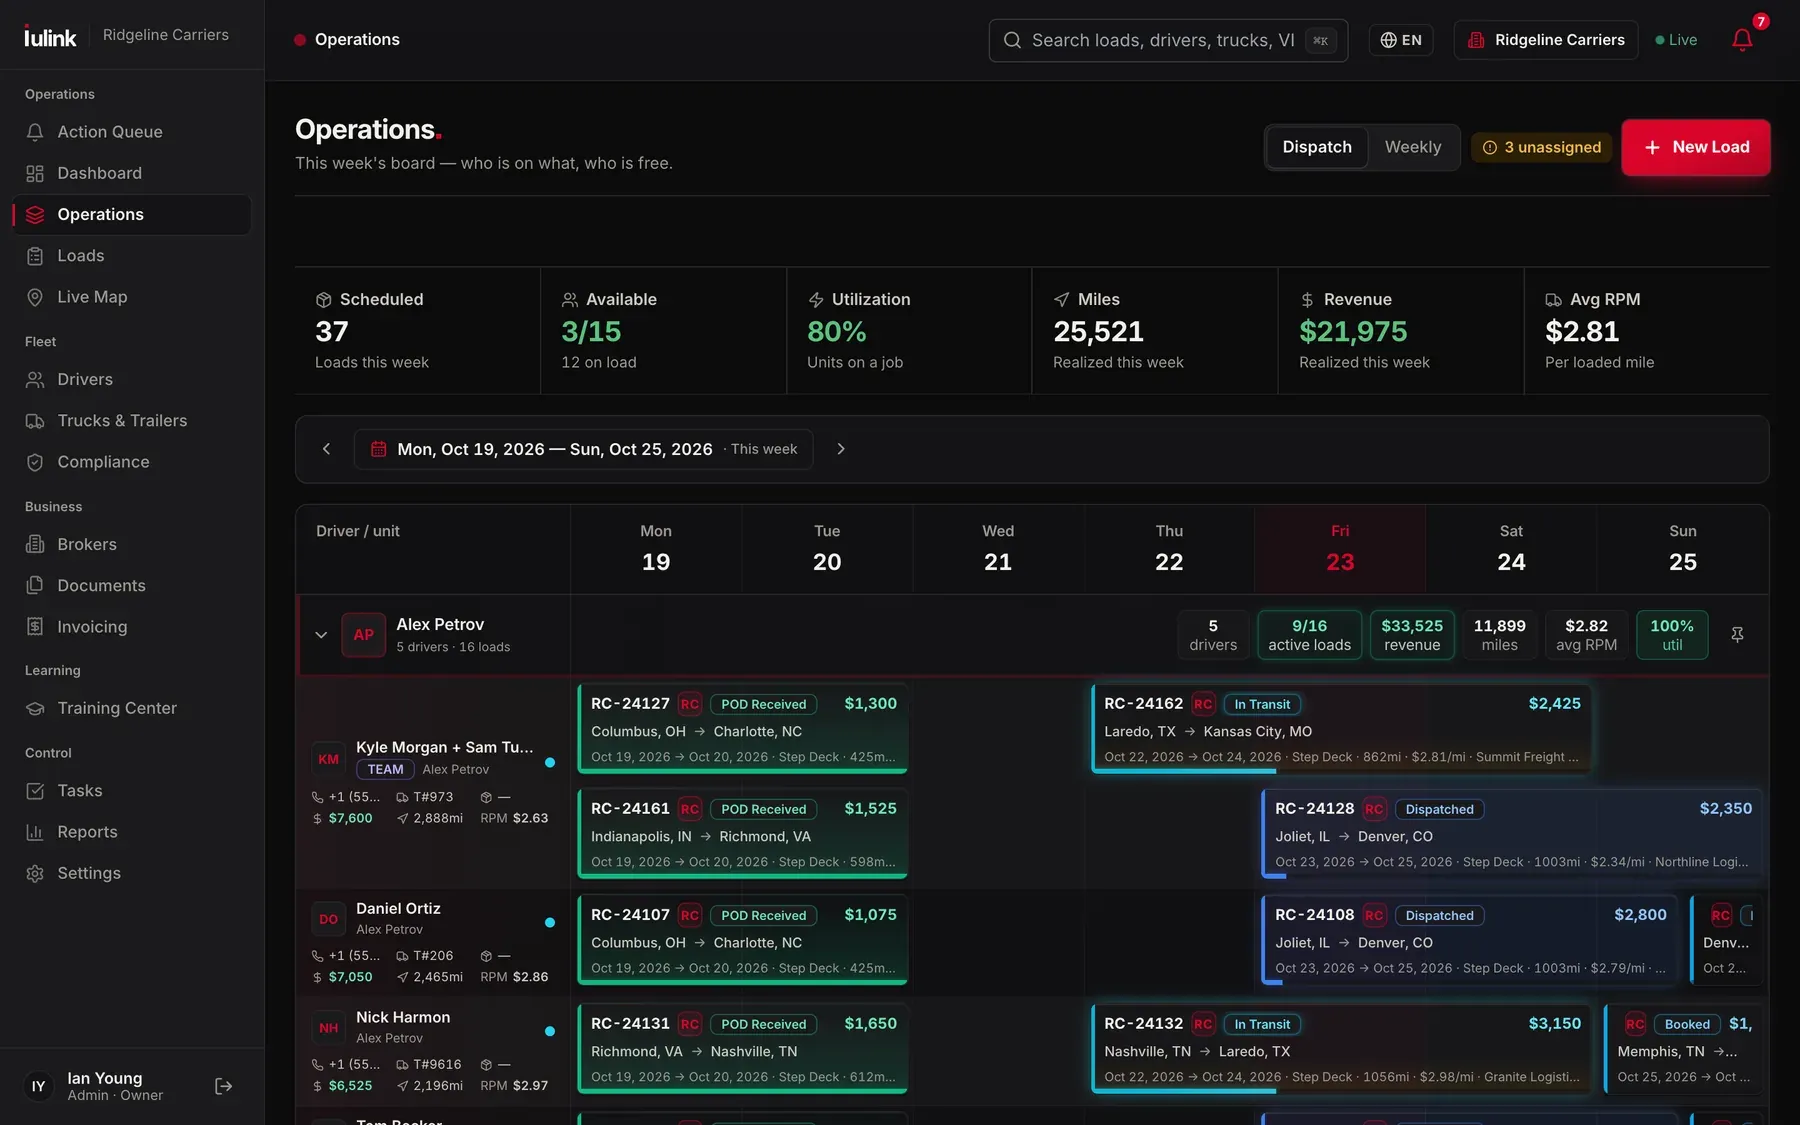Open load RC-24127 card
This screenshot has height=1125, width=1800.
742,729
